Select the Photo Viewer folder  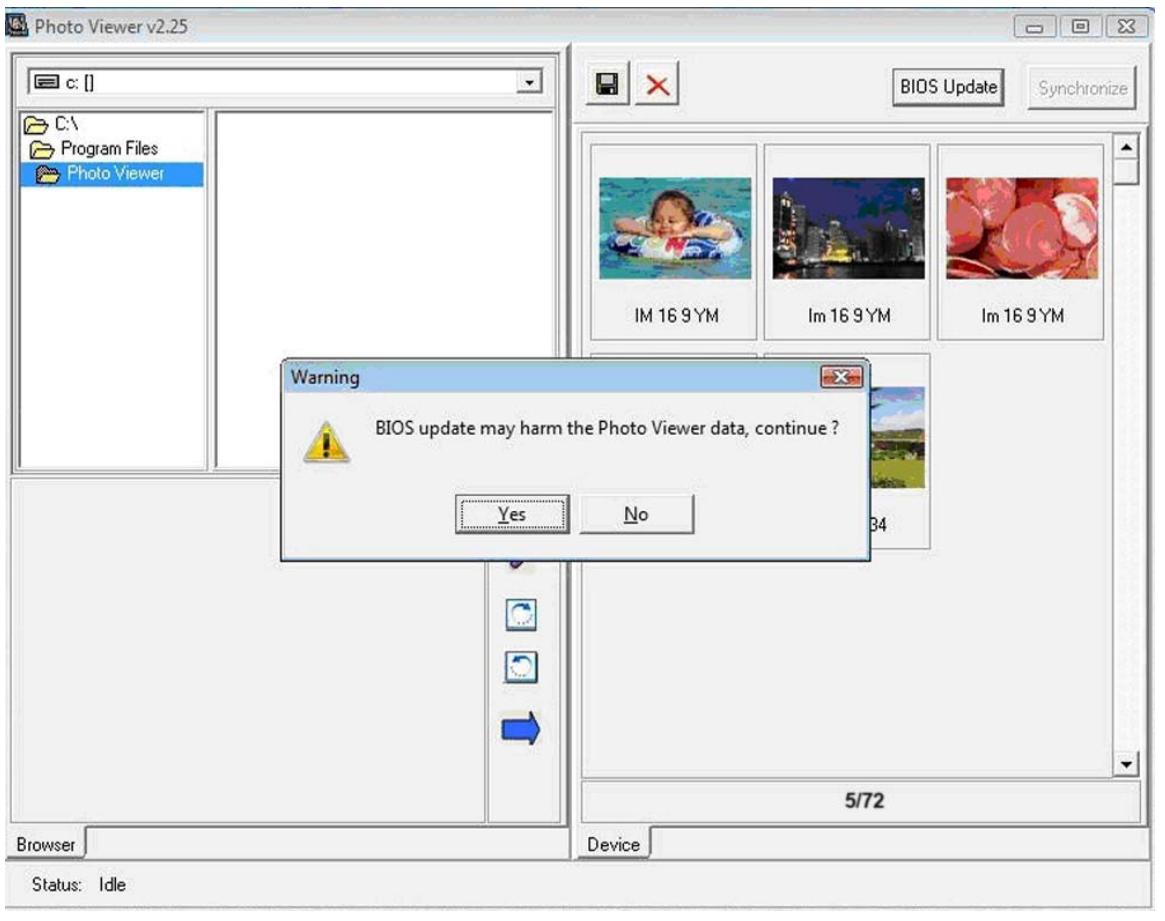(x=114, y=174)
